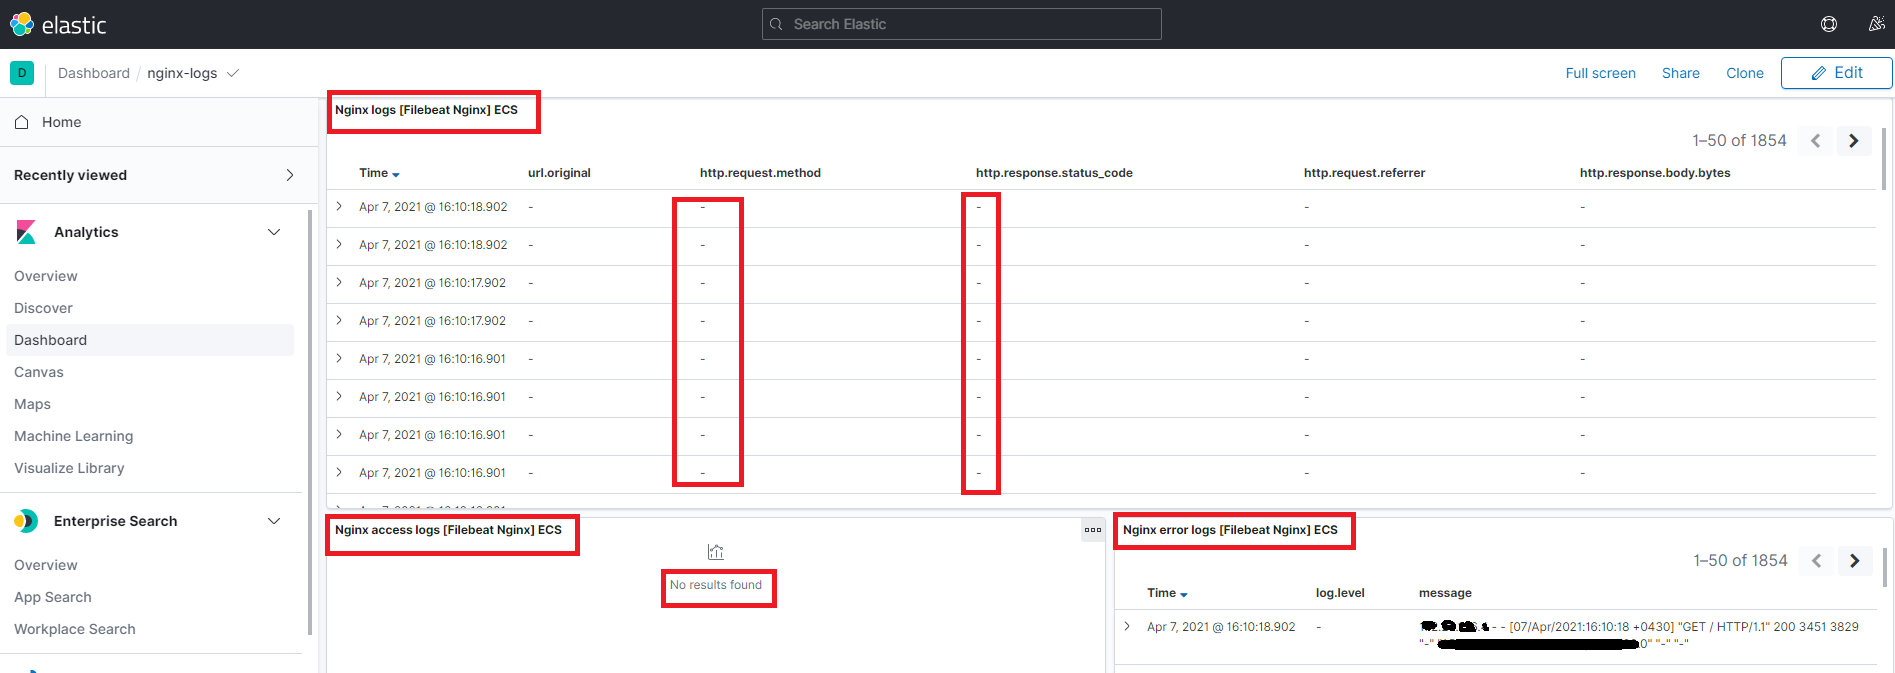Collapse the Analytics section
The width and height of the screenshot is (1895, 673).
click(x=274, y=232)
